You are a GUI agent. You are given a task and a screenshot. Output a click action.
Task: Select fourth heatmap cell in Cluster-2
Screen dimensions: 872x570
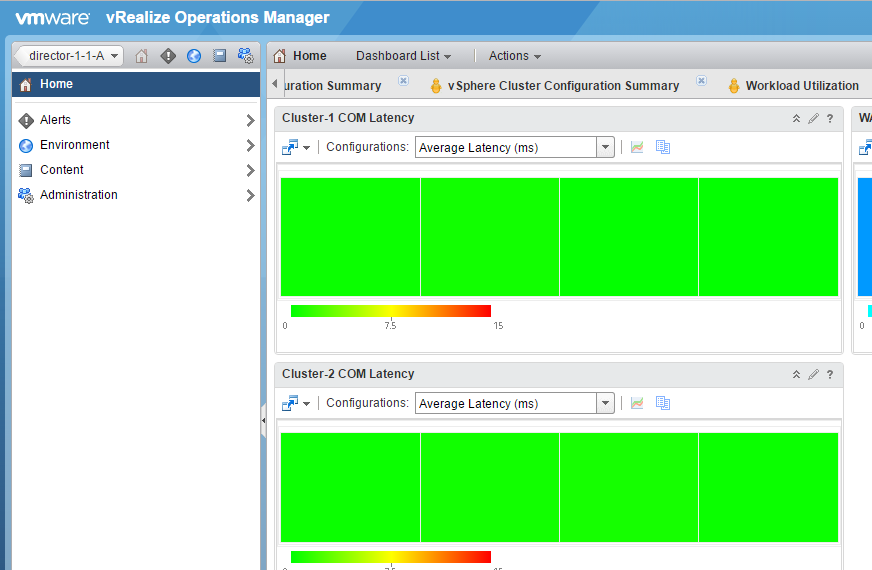769,488
